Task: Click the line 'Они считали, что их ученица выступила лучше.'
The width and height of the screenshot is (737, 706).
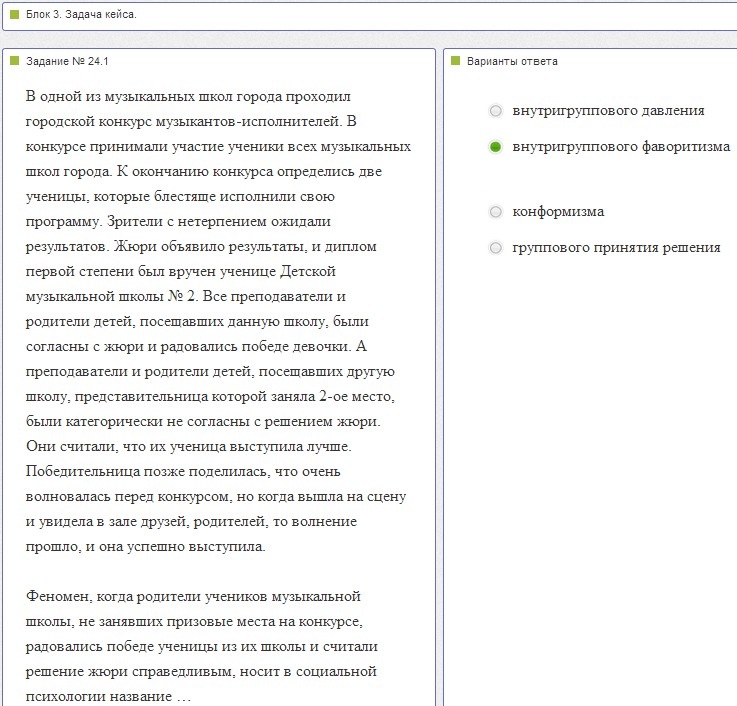Action: [x=188, y=447]
